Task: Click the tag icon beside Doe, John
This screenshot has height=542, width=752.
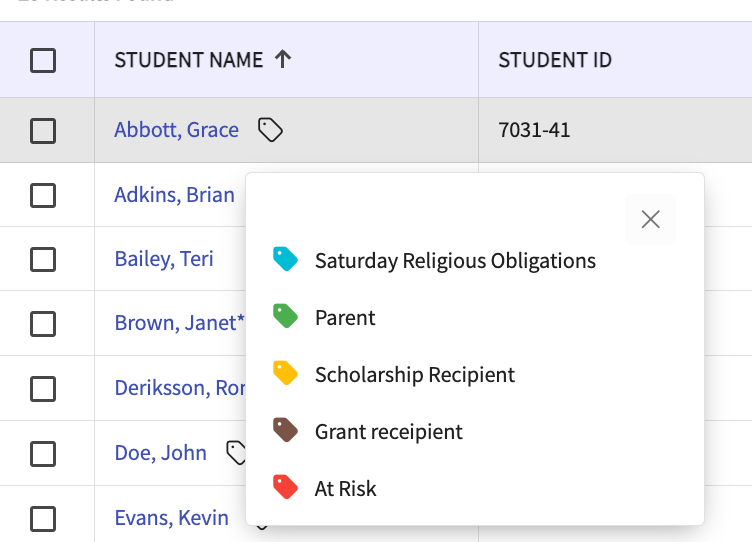Action: [x=236, y=453]
